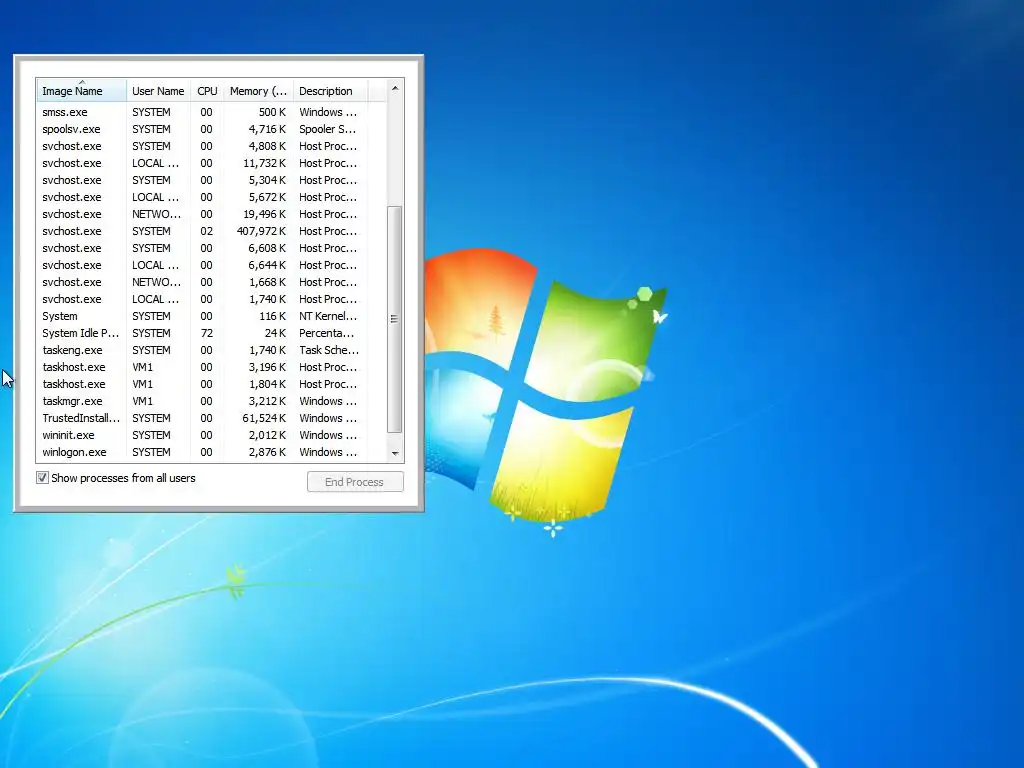Image resolution: width=1024 pixels, height=768 pixels.
Task: Select svchost.exe using 1,668 K memory
Action: tap(201, 282)
